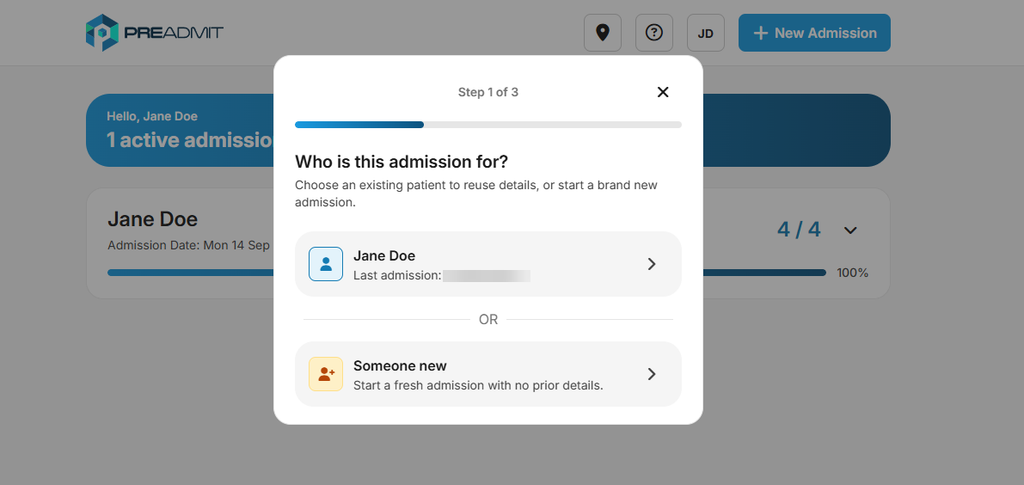Open help via the question mark icon
Viewport: 1024px width, 485px height.
[654, 33]
